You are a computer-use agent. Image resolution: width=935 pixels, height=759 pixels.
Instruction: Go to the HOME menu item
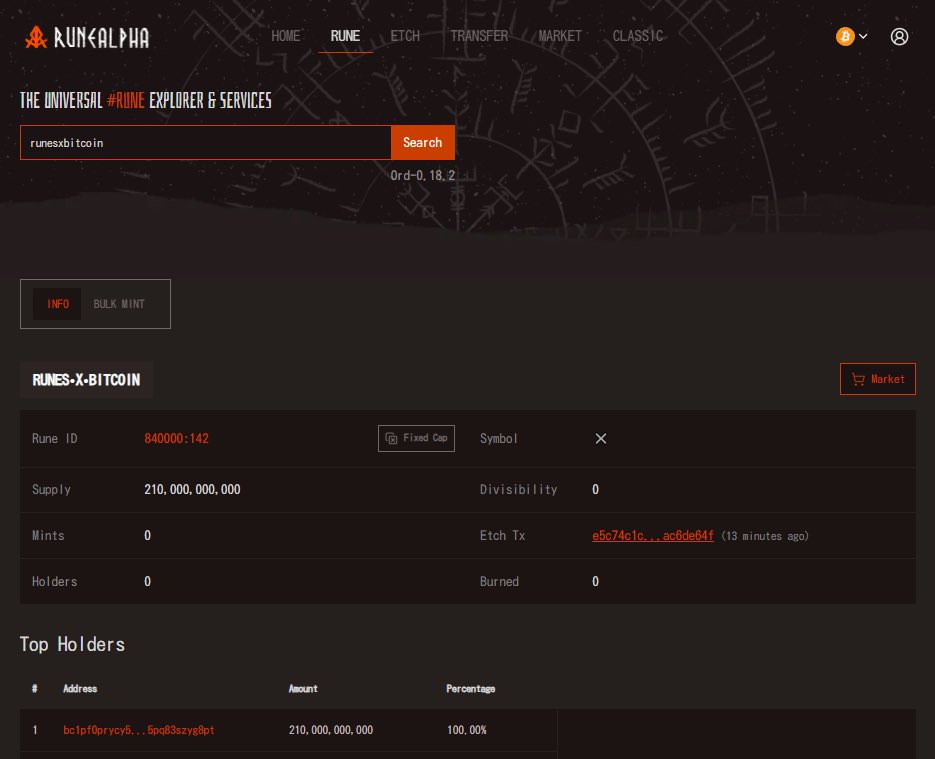(286, 36)
